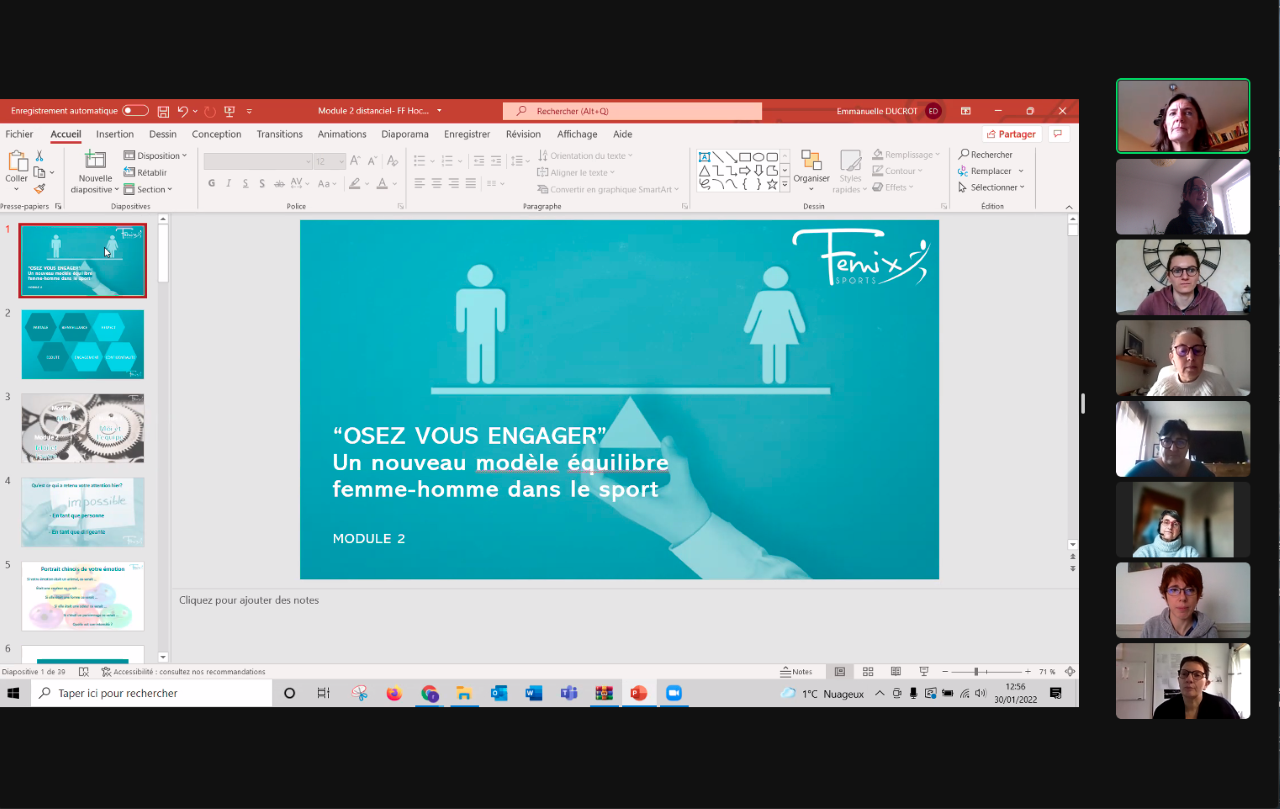Viewport: 1280px width, 809px height.
Task: Toggle the Enregistrement automatique switch
Action: click(x=135, y=111)
